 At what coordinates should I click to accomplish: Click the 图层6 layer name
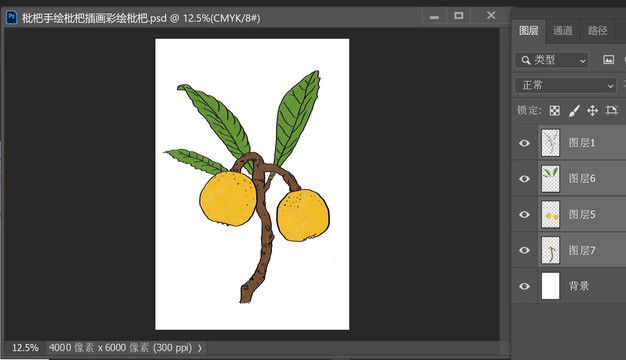(582, 178)
